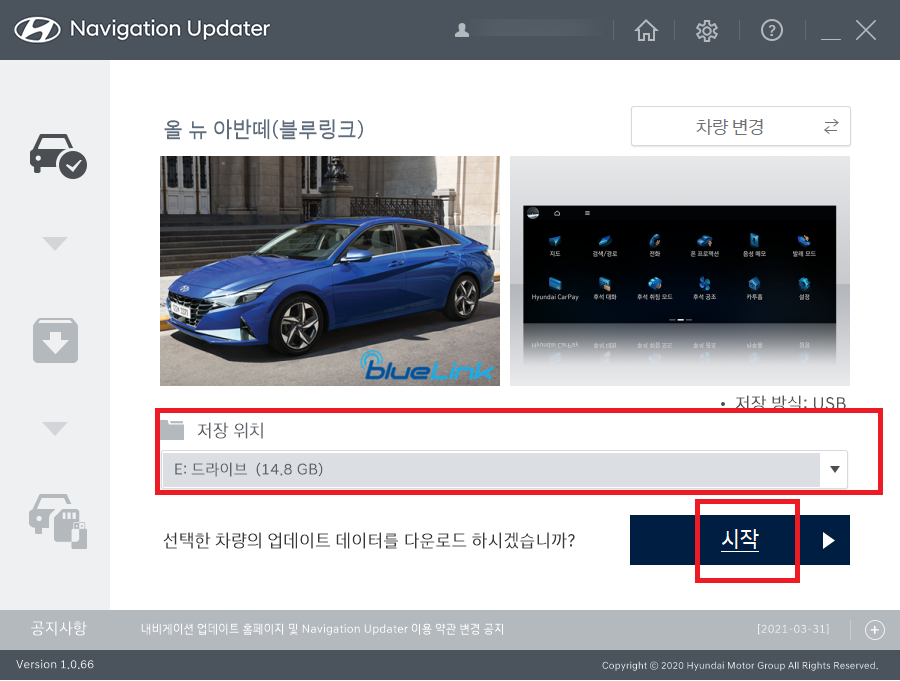
Task: Click the Hyundai copyright notice
Action: point(740,665)
